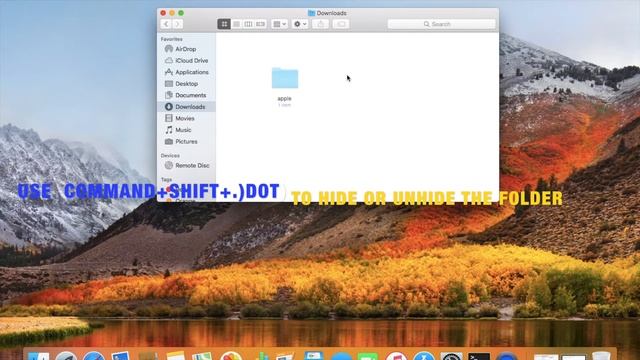Select the apple folder
This screenshot has width=640, height=360.
[285, 78]
